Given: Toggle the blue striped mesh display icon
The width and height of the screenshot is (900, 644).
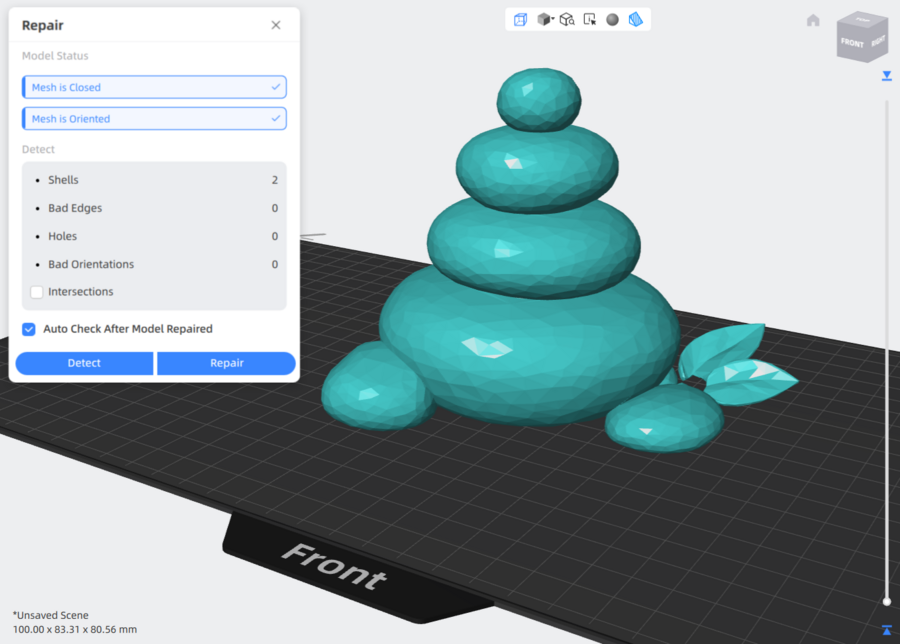Looking at the screenshot, I should click(x=635, y=20).
